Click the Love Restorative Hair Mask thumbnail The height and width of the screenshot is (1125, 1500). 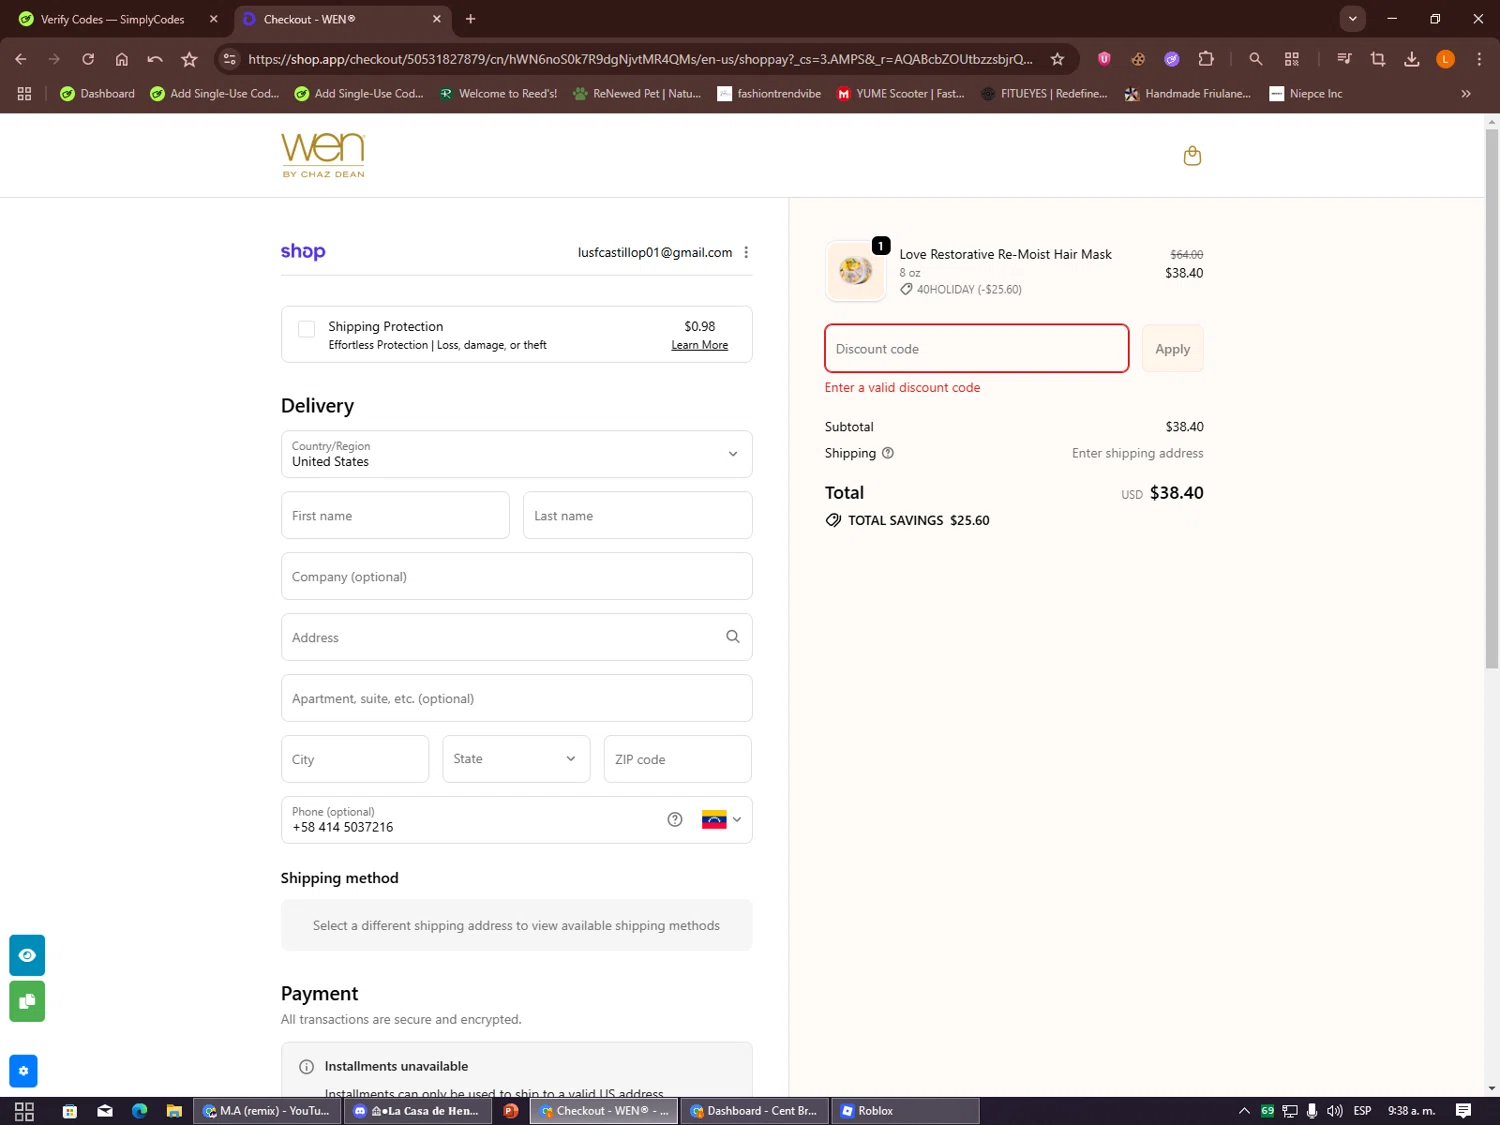(x=856, y=271)
